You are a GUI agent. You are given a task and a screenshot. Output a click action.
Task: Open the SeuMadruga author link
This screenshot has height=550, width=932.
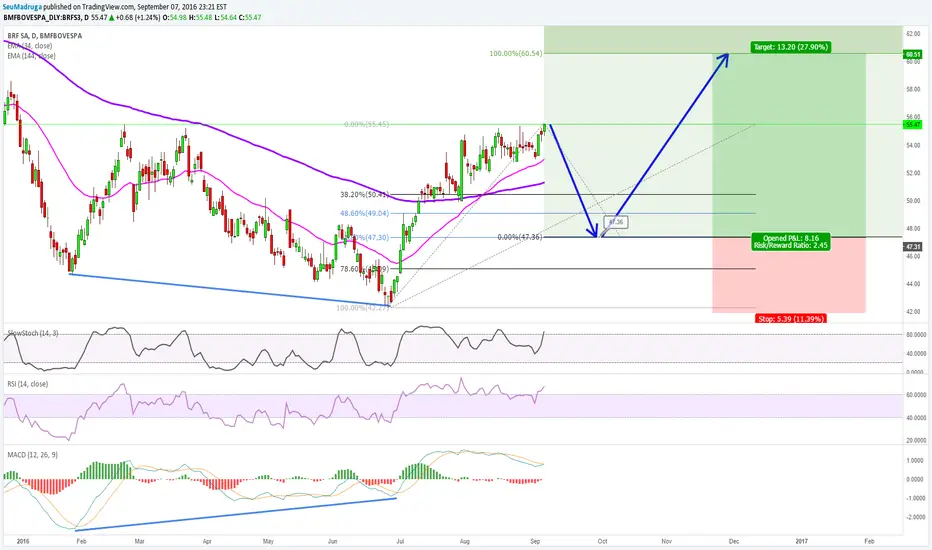(x=23, y=7)
